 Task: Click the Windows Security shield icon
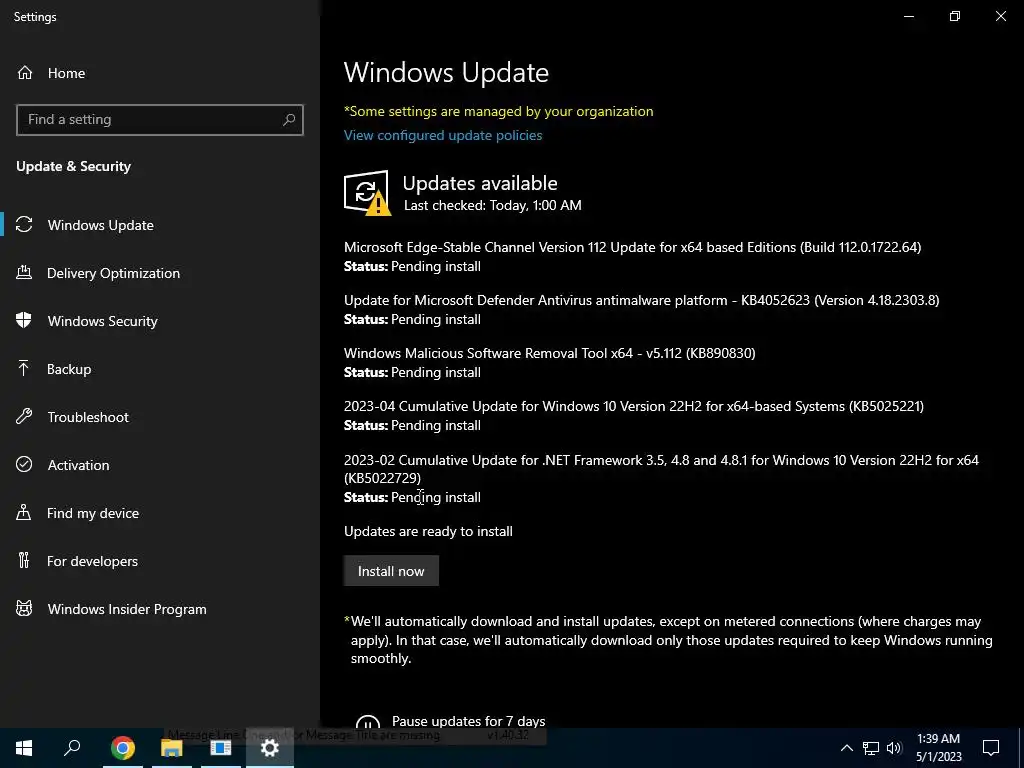(x=24, y=321)
